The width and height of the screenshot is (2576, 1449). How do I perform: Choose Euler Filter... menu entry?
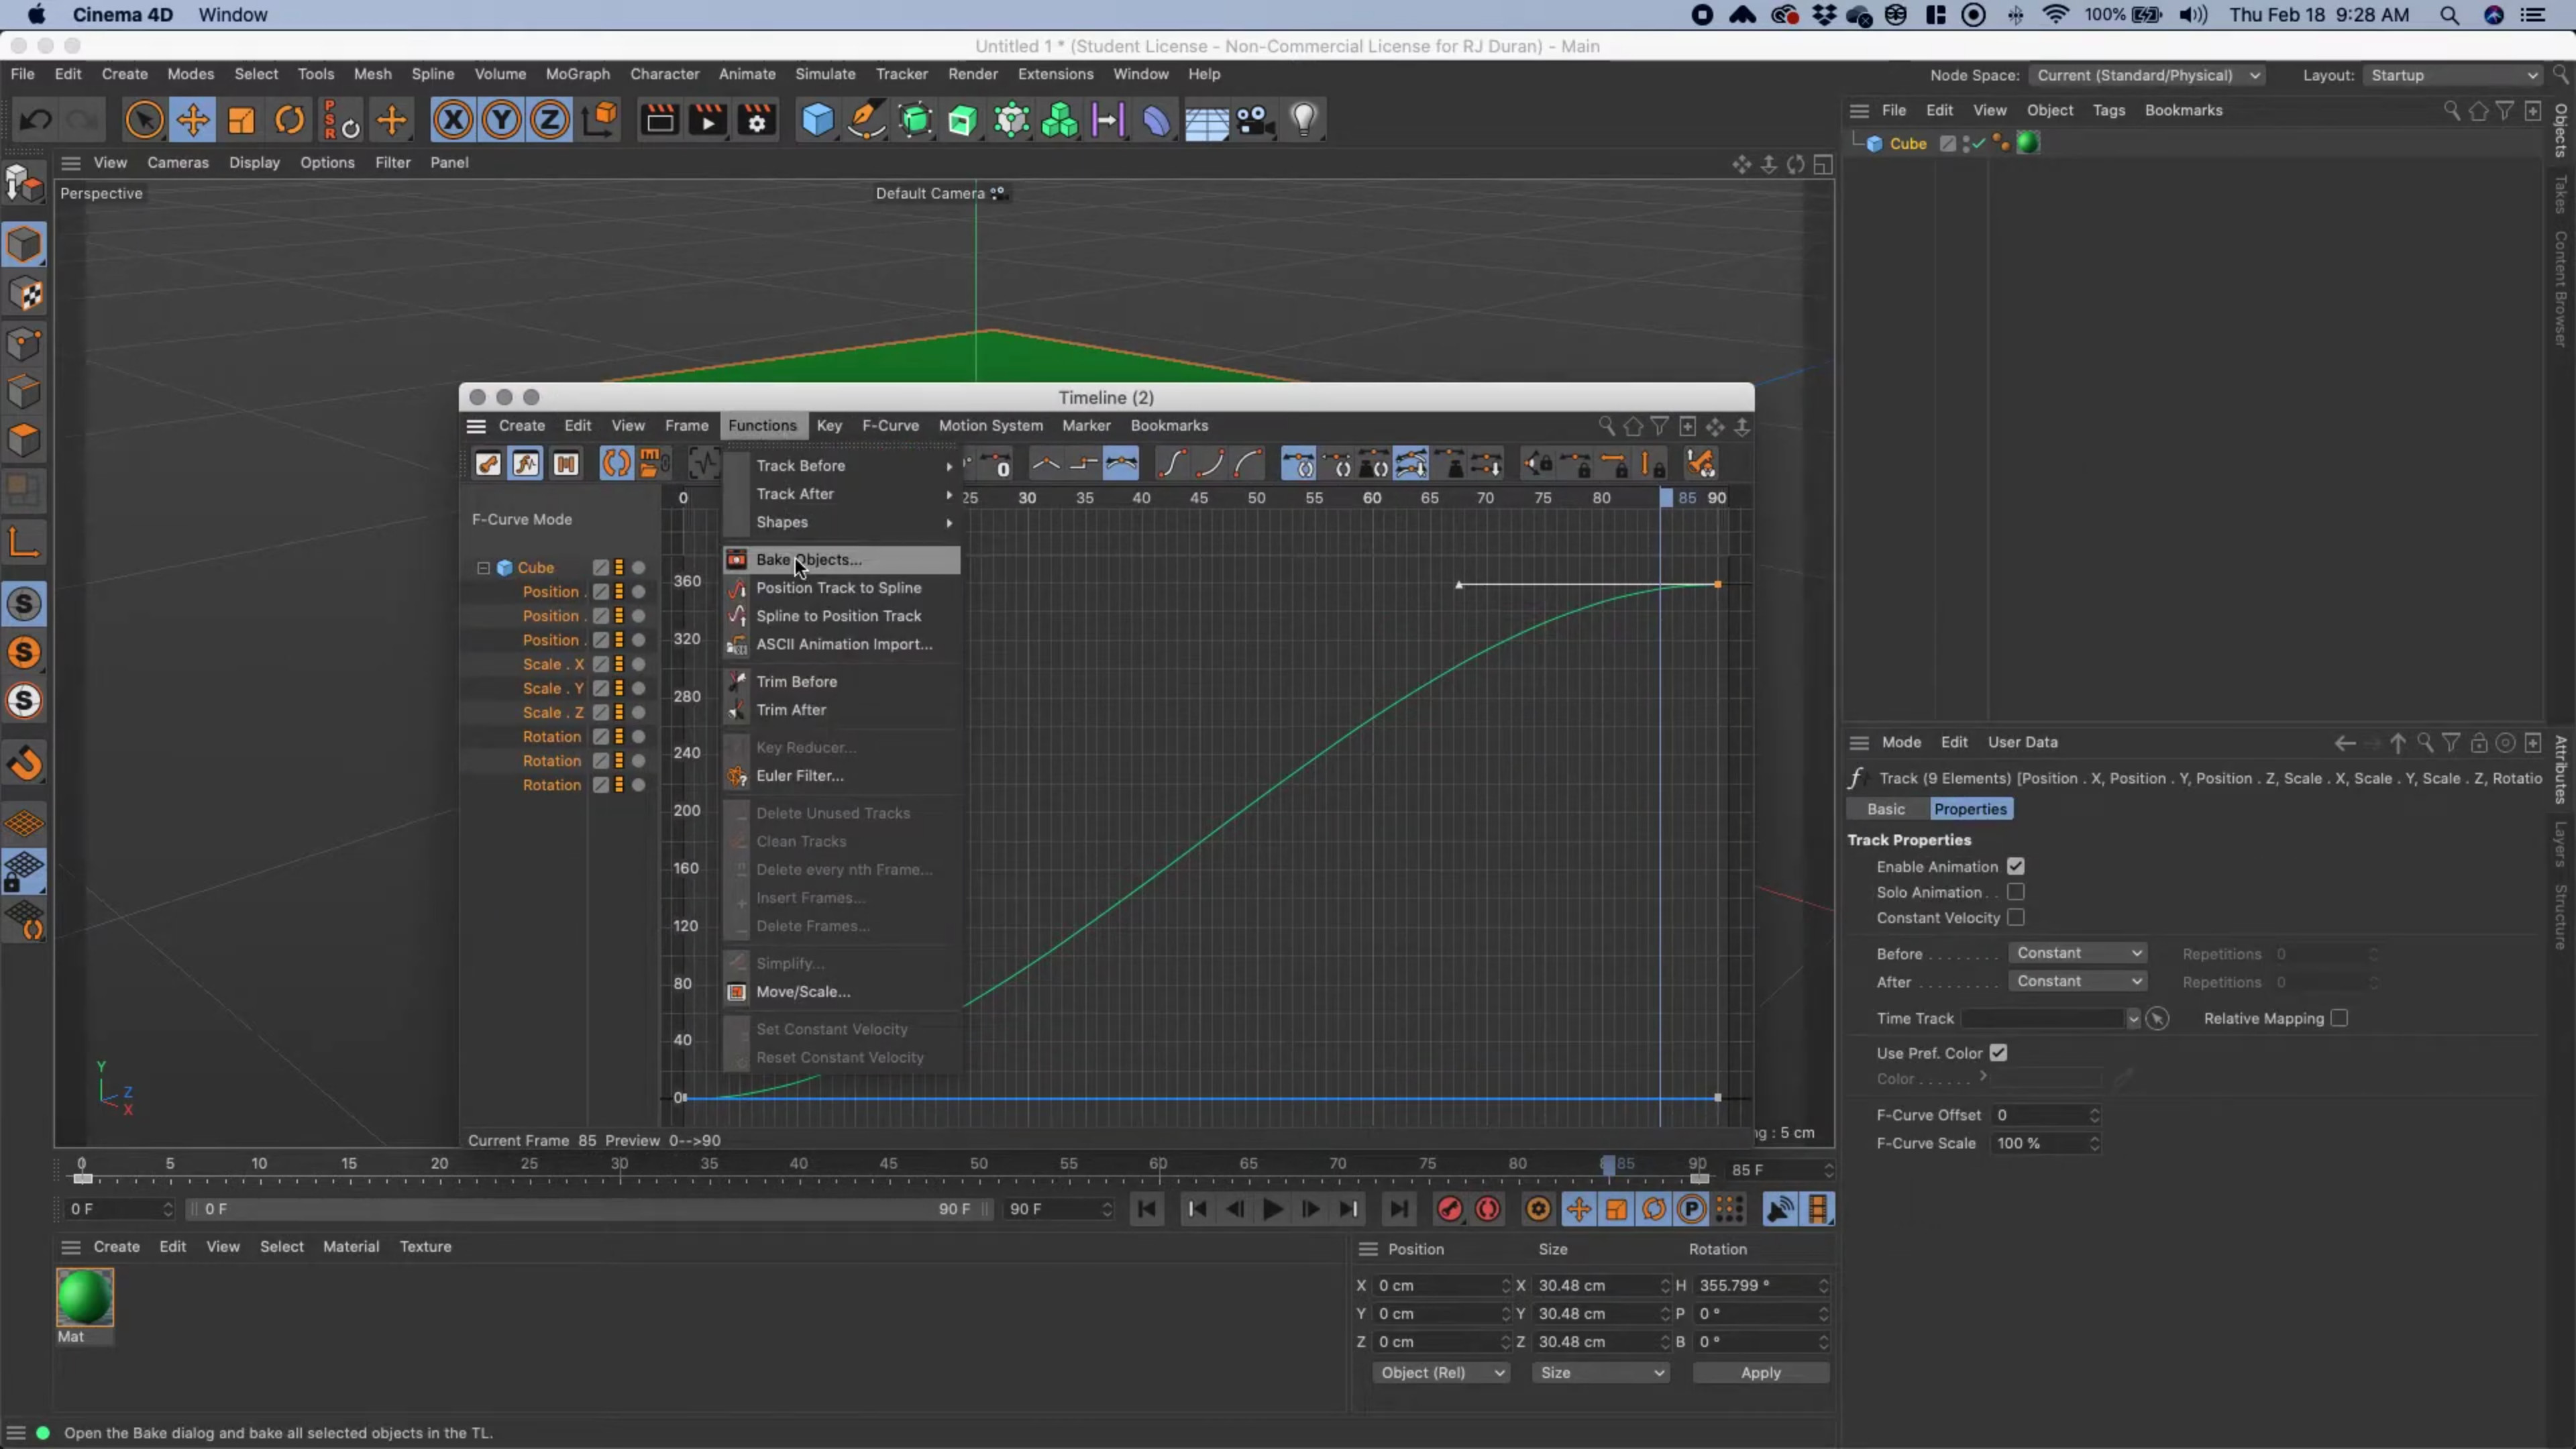click(x=841, y=776)
